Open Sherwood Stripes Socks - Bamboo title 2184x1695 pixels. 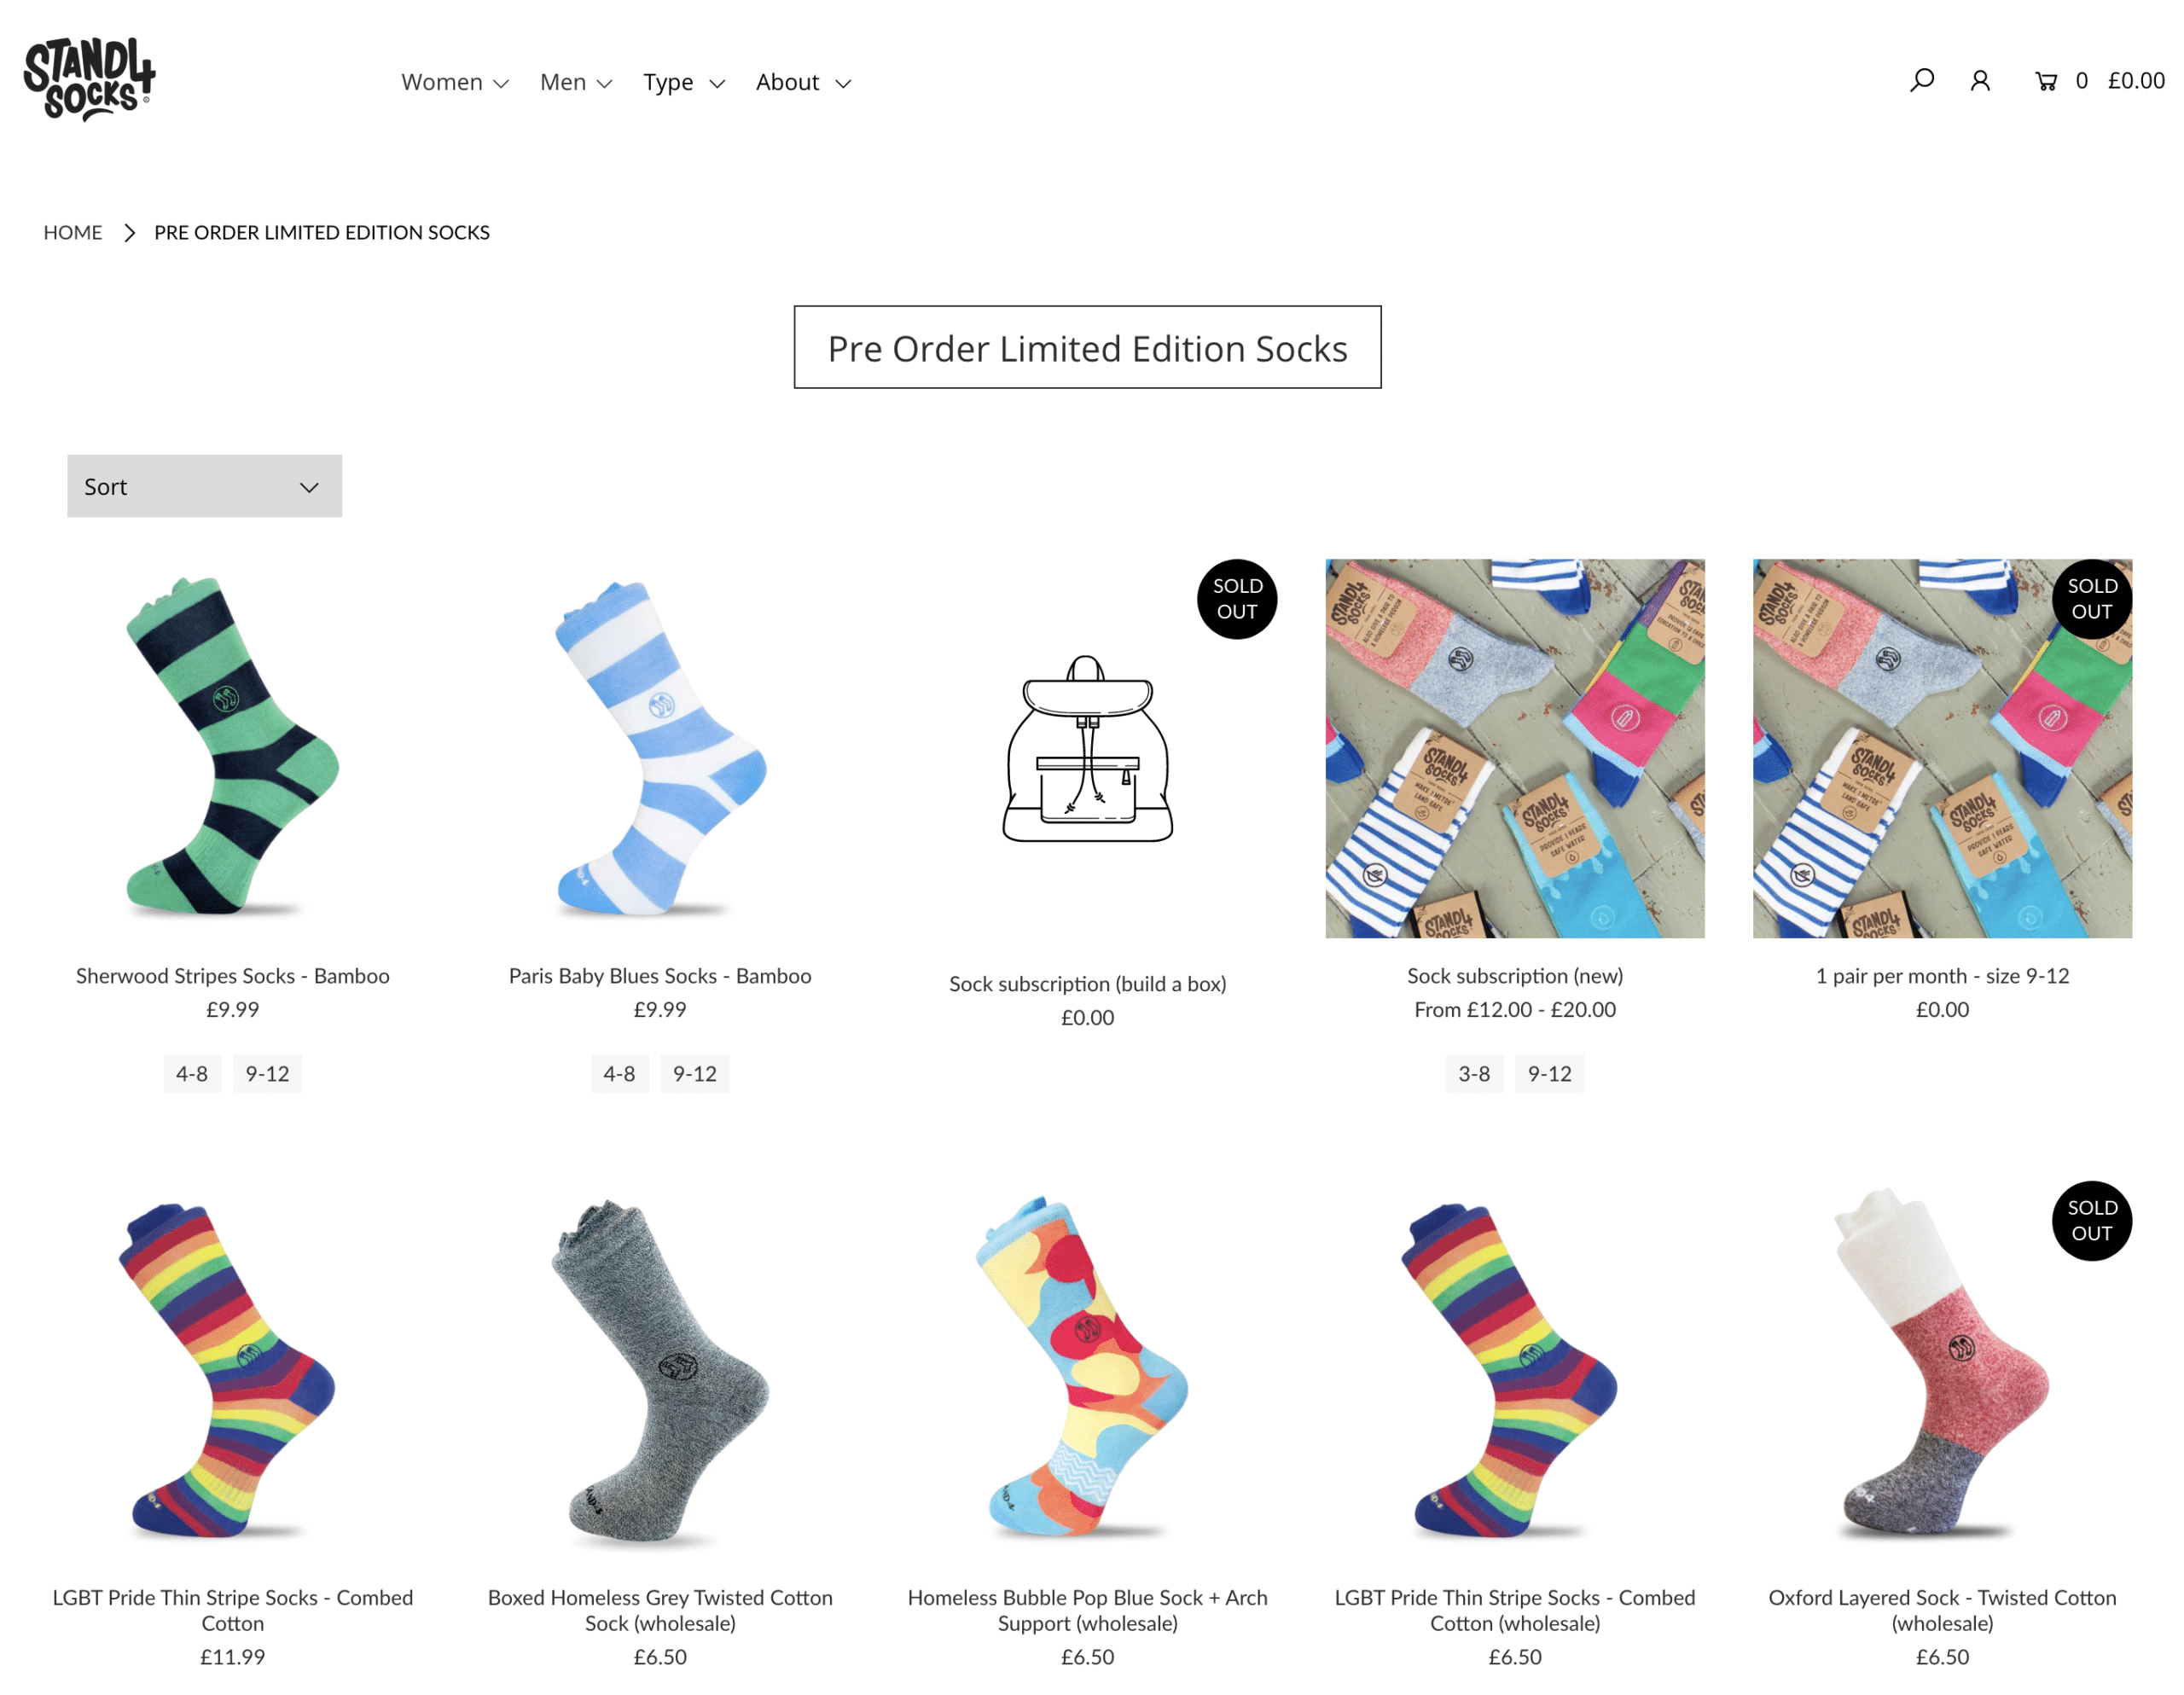[232, 976]
